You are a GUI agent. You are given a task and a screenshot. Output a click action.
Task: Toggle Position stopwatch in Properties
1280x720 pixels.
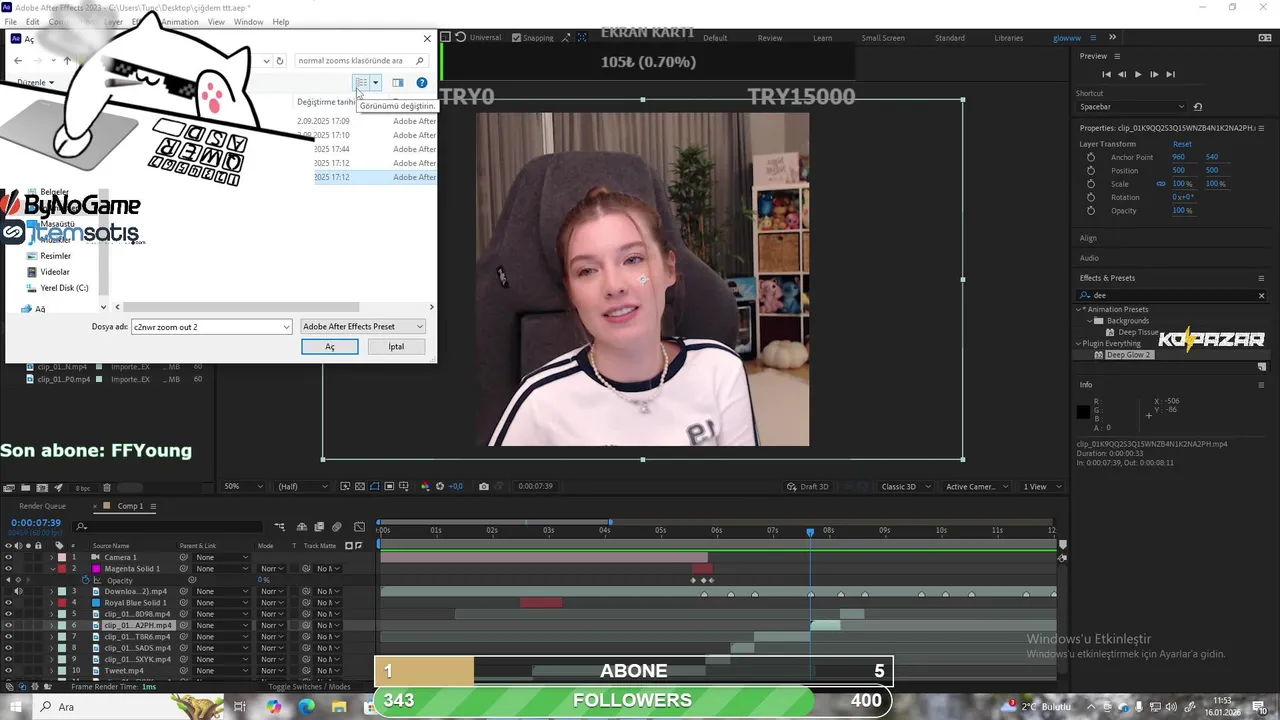(x=1090, y=170)
